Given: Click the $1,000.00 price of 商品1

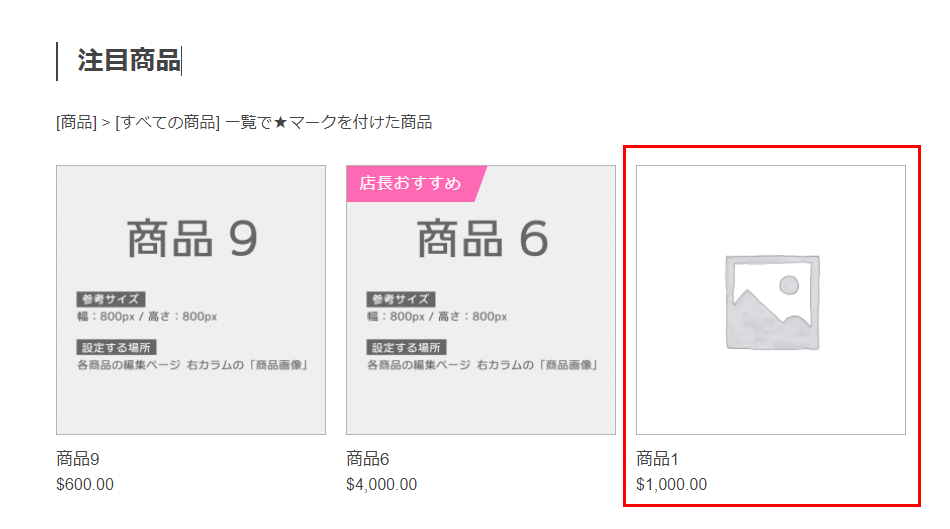Looking at the screenshot, I should (671, 484).
